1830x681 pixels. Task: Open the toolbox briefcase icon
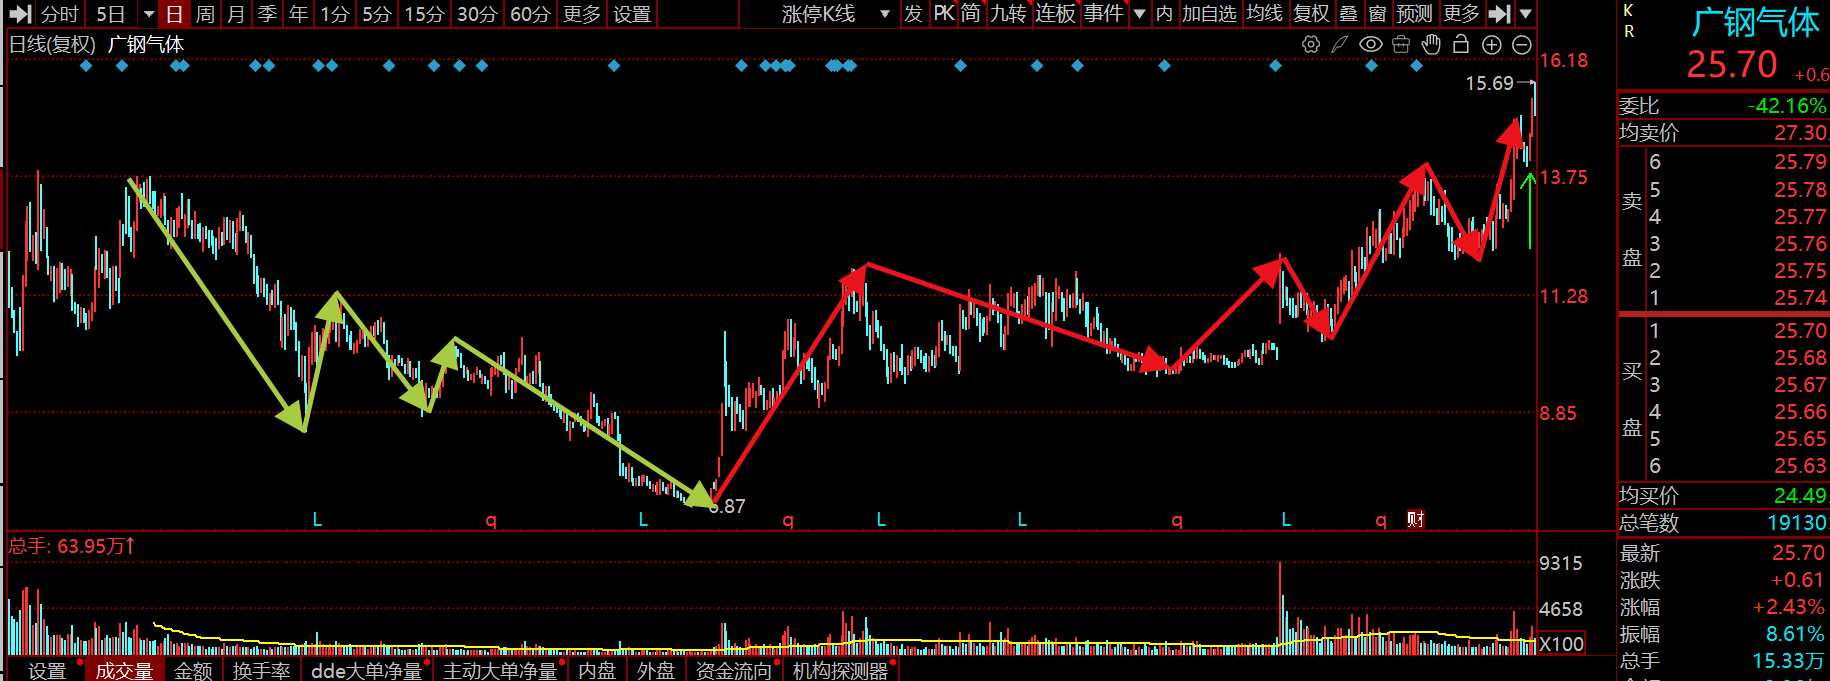click(x=1401, y=44)
